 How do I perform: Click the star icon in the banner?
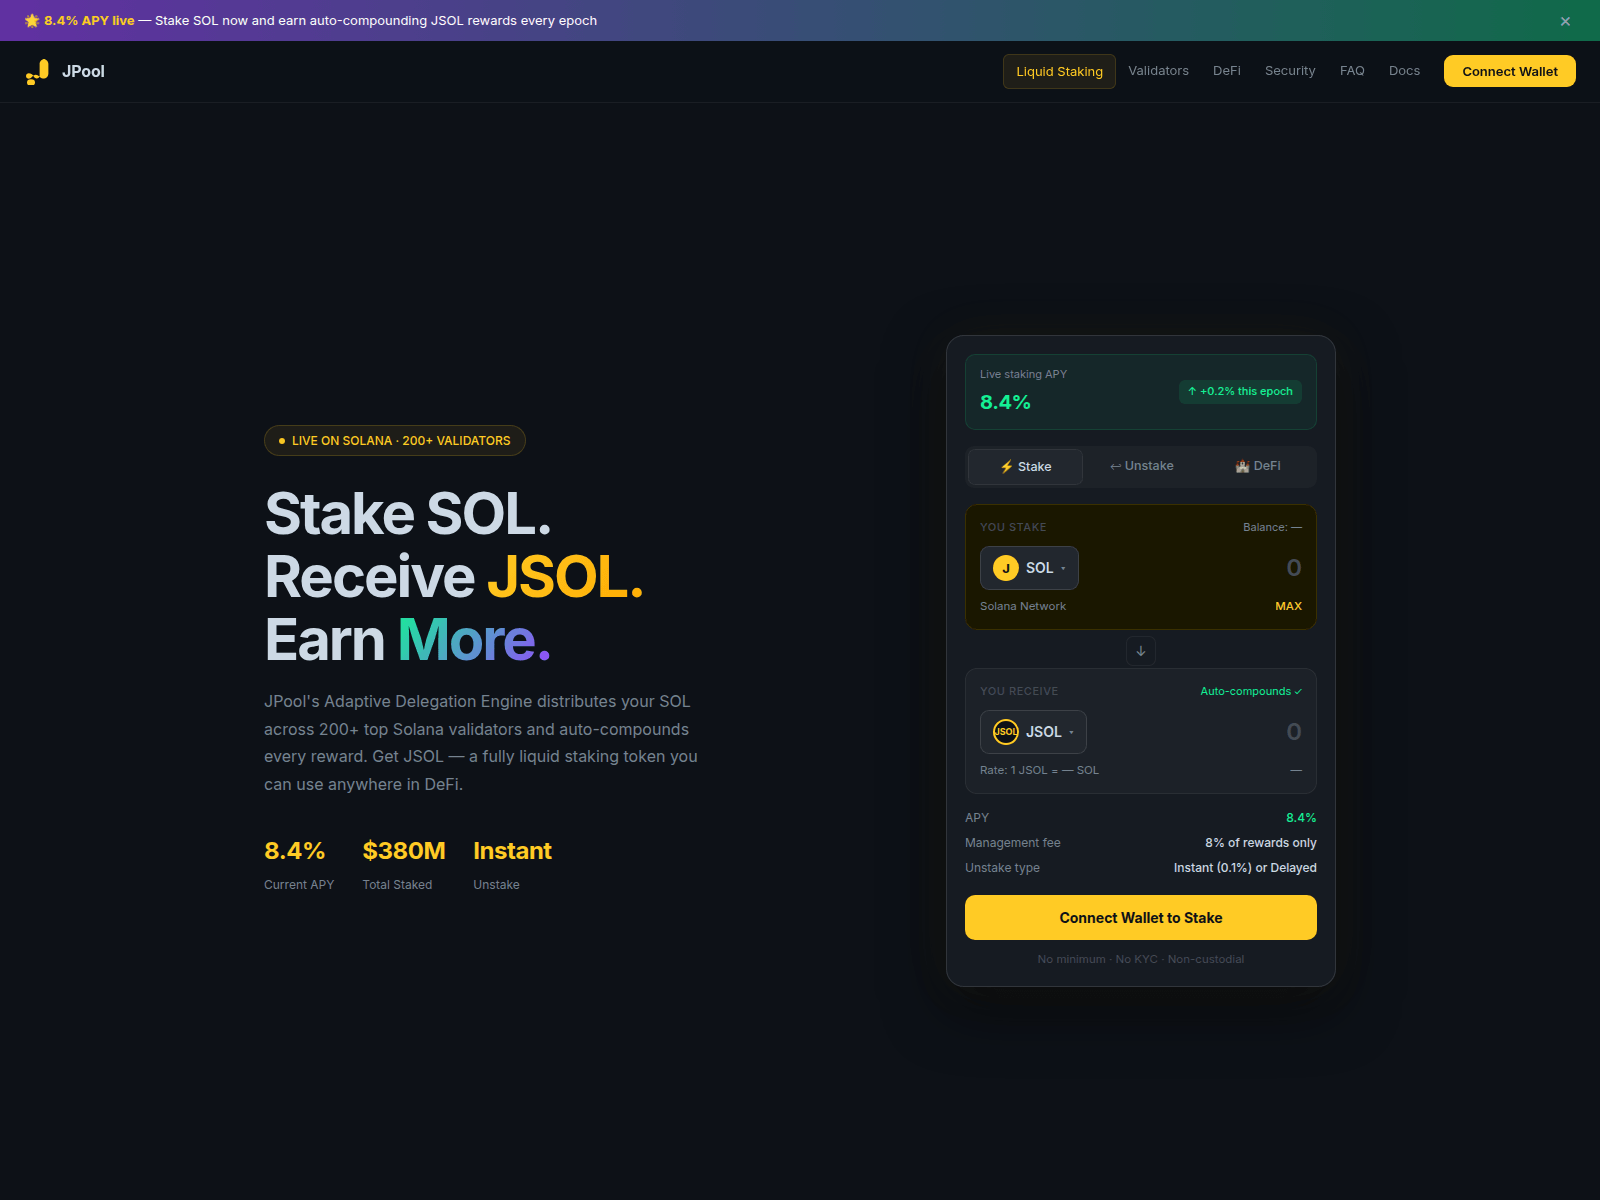tap(32, 21)
